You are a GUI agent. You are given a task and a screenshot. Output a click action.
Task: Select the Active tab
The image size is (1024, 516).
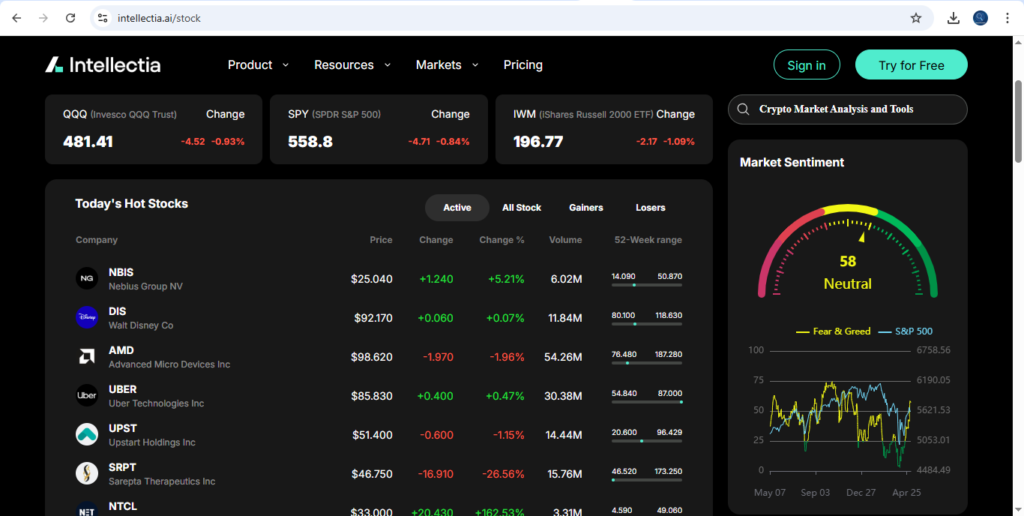click(x=457, y=208)
